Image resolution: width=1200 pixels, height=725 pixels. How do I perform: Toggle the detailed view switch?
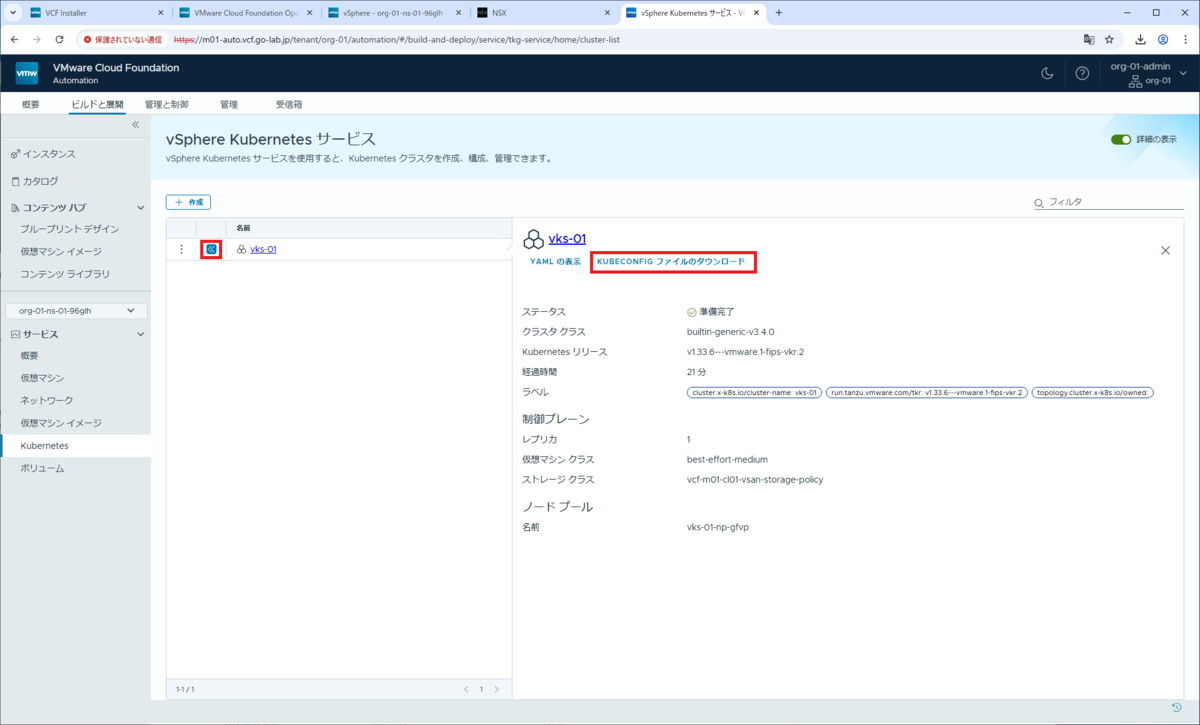[x=1120, y=140]
